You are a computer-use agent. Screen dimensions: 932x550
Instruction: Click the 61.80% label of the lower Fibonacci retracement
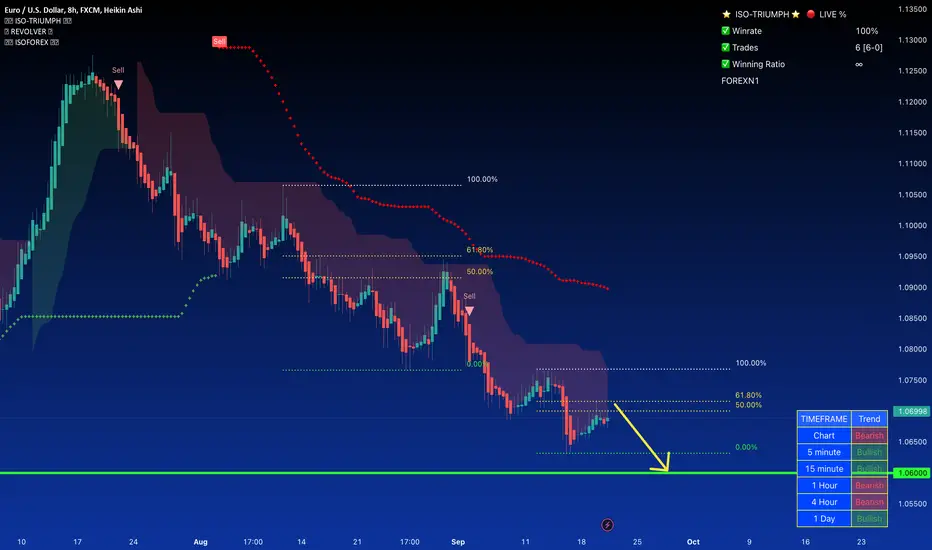pyautogui.click(x=748, y=395)
